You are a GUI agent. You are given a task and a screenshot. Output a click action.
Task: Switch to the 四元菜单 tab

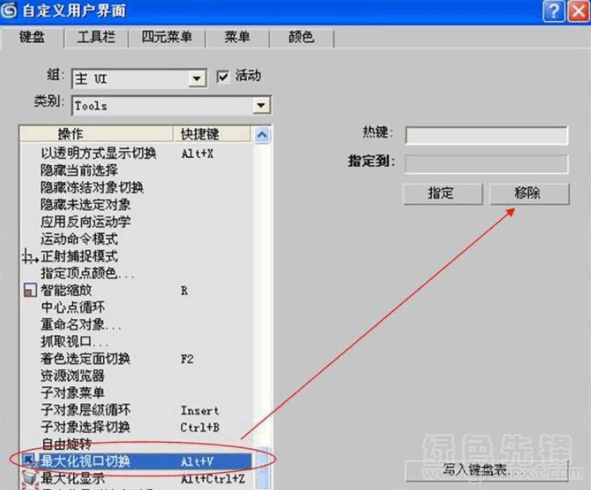[x=167, y=37]
